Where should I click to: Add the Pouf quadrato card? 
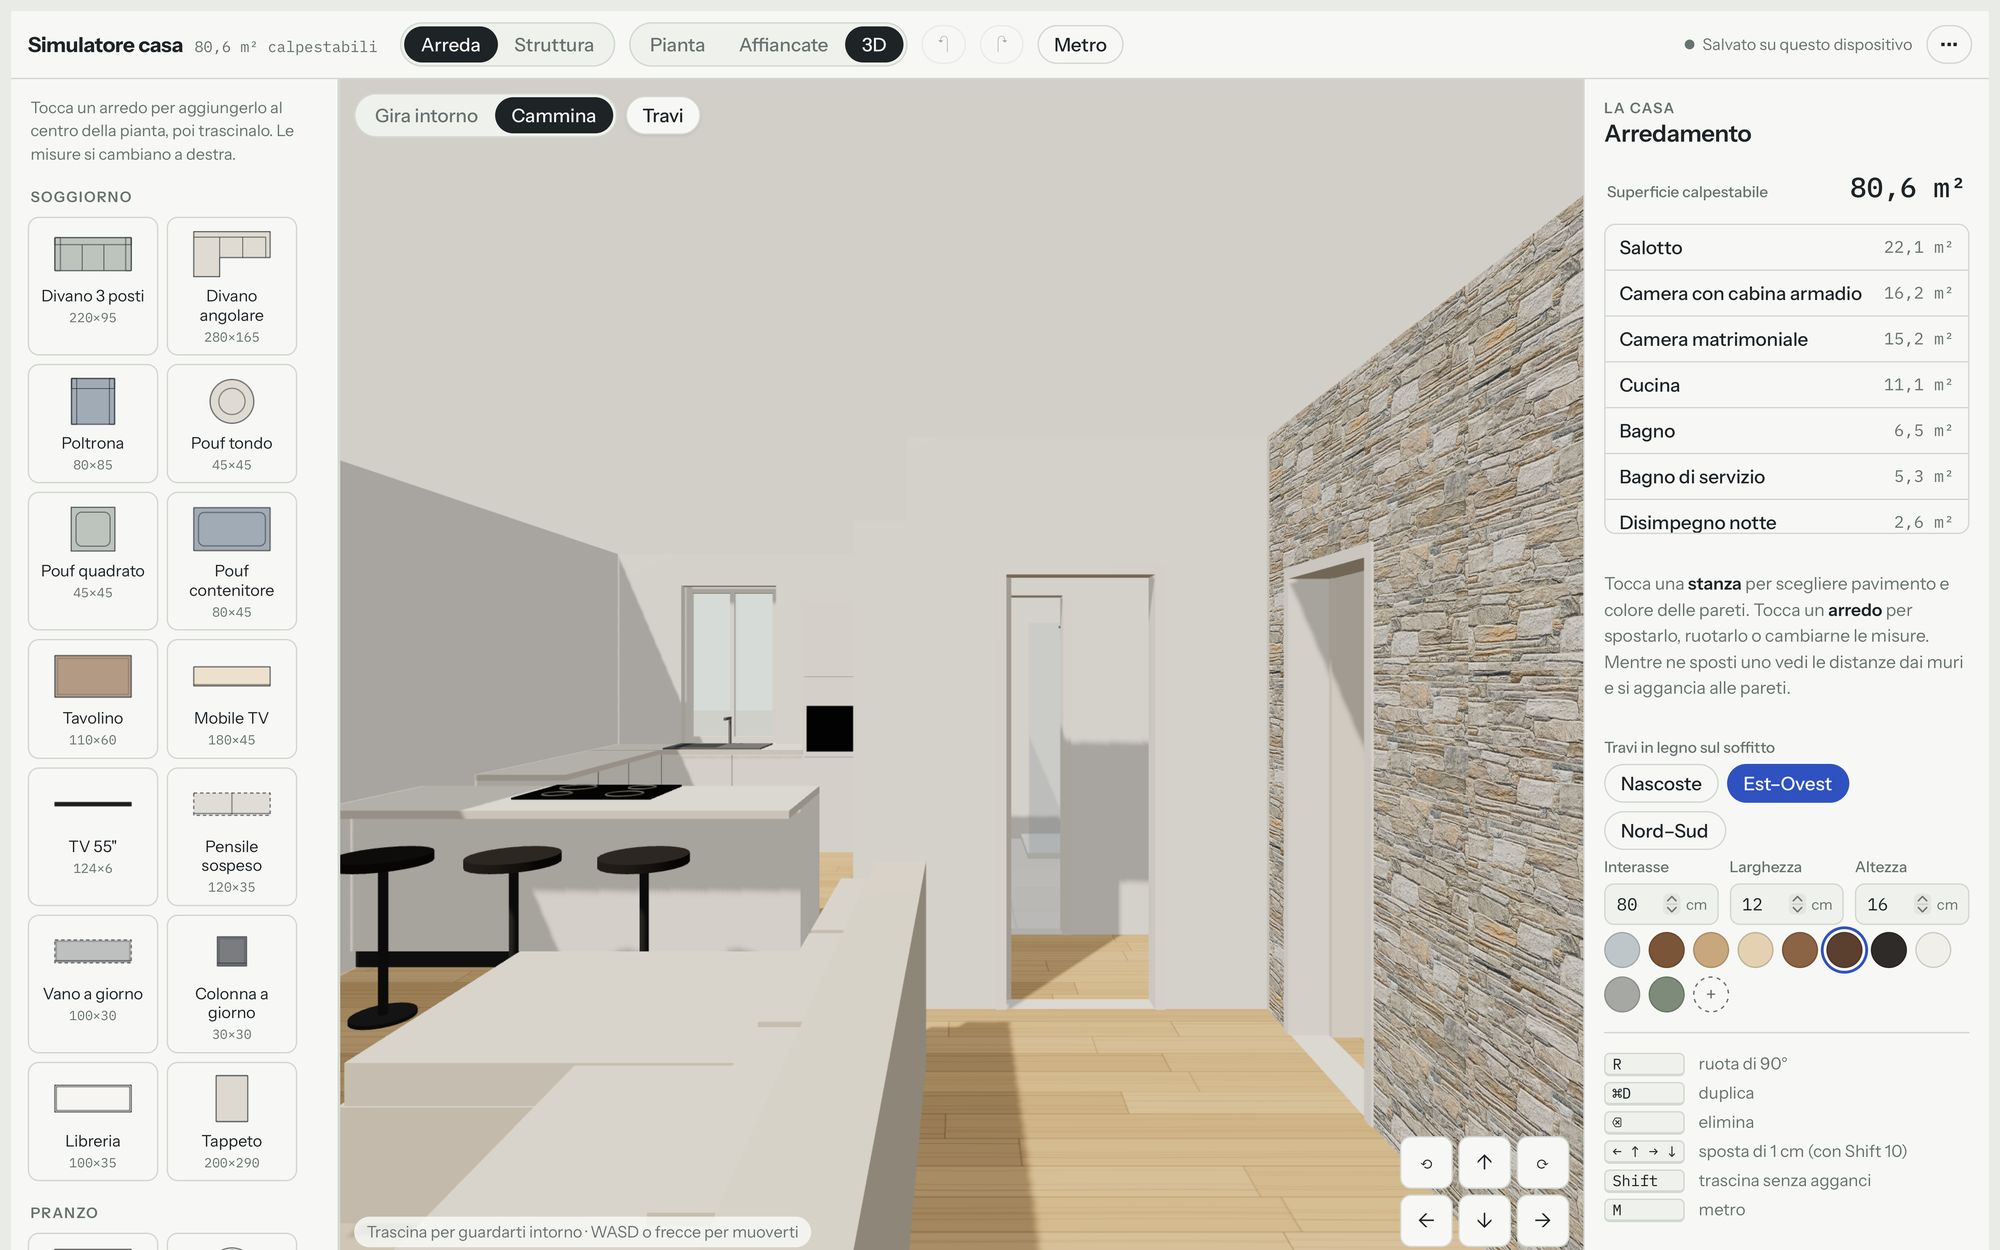pos(93,561)
